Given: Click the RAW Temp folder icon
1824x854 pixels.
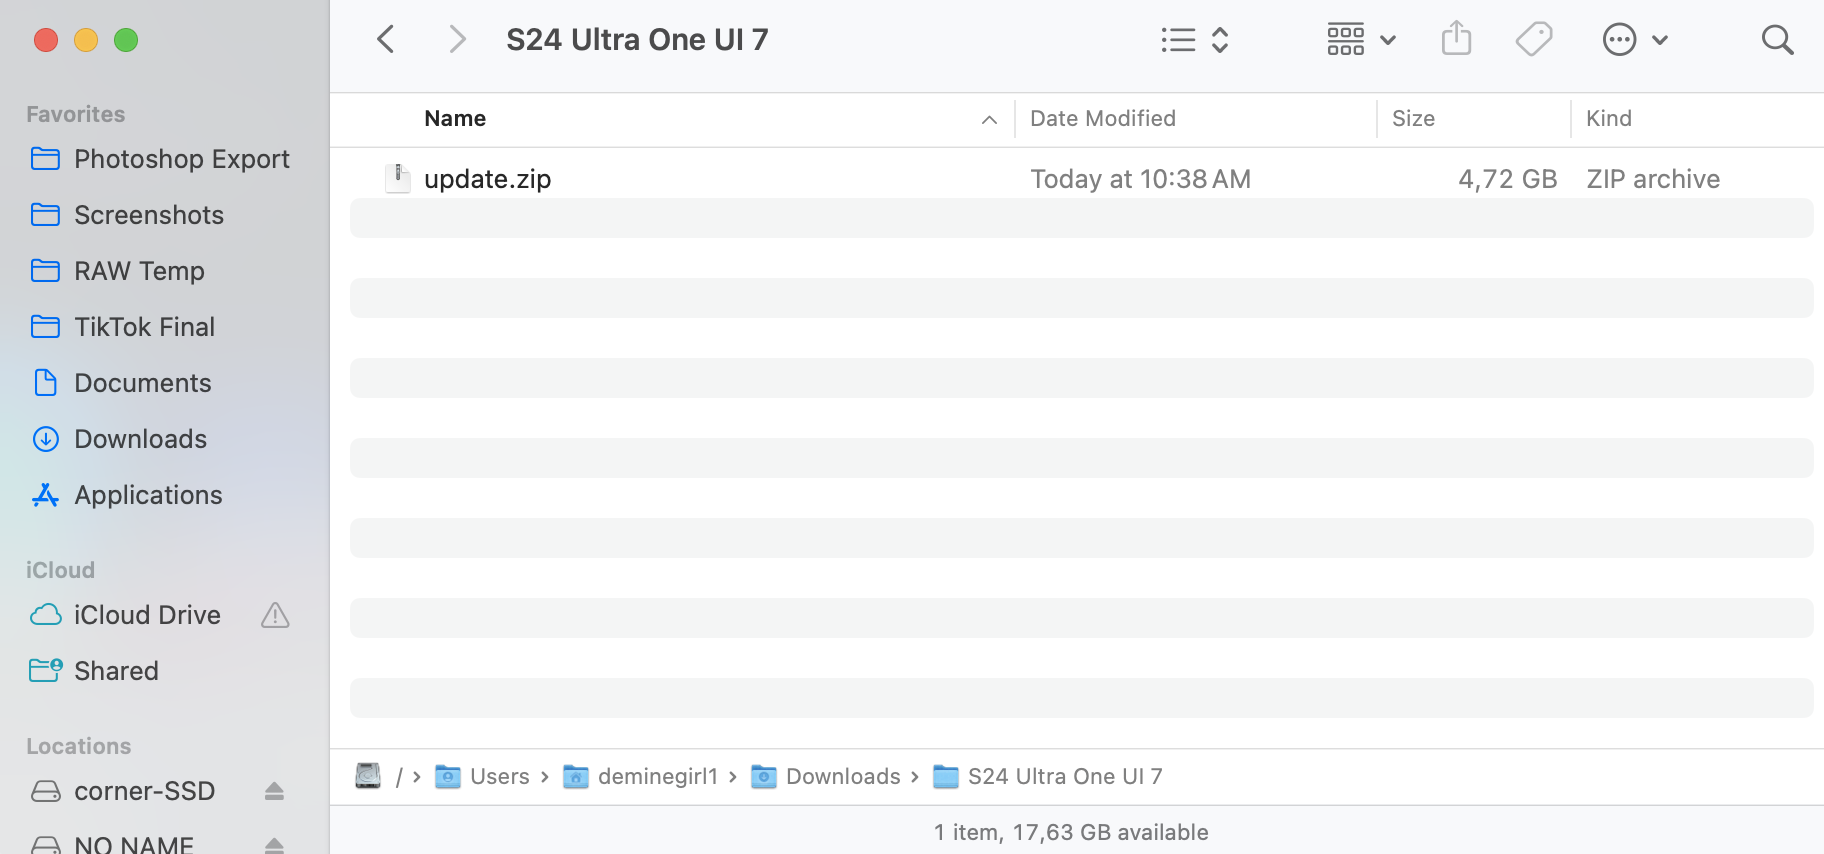Looking at the screenshot, I should pos(45,270).
